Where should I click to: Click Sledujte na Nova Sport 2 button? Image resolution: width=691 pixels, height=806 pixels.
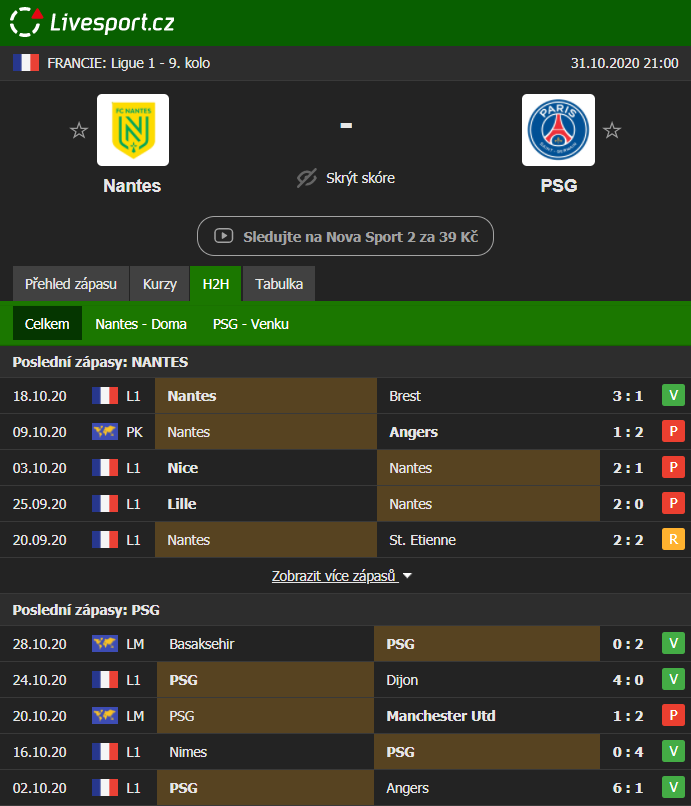345,237
